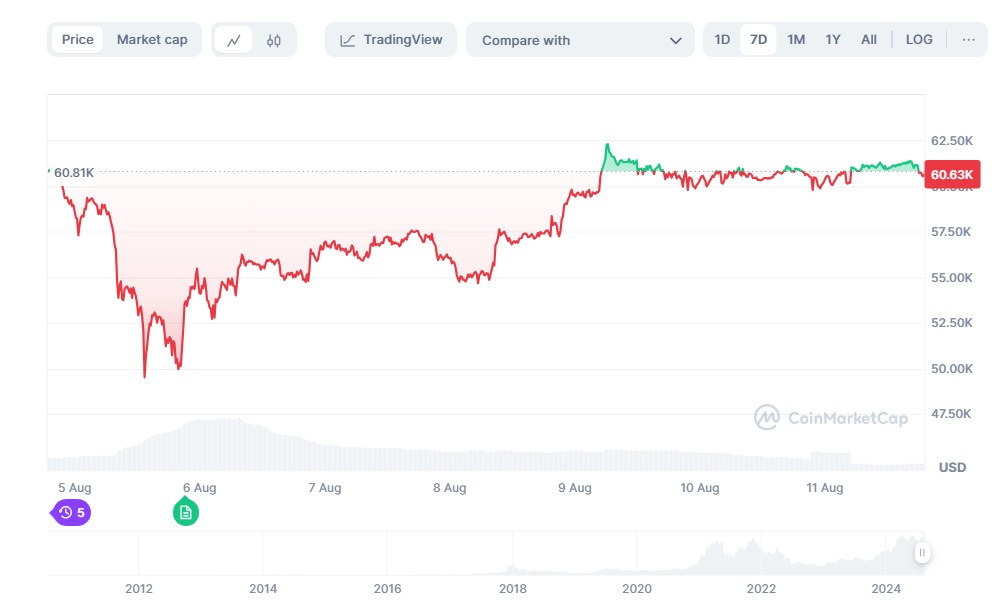1003x614 pixels.
Task: Select the Market cap tab
Action: click(x=152, y=40)
